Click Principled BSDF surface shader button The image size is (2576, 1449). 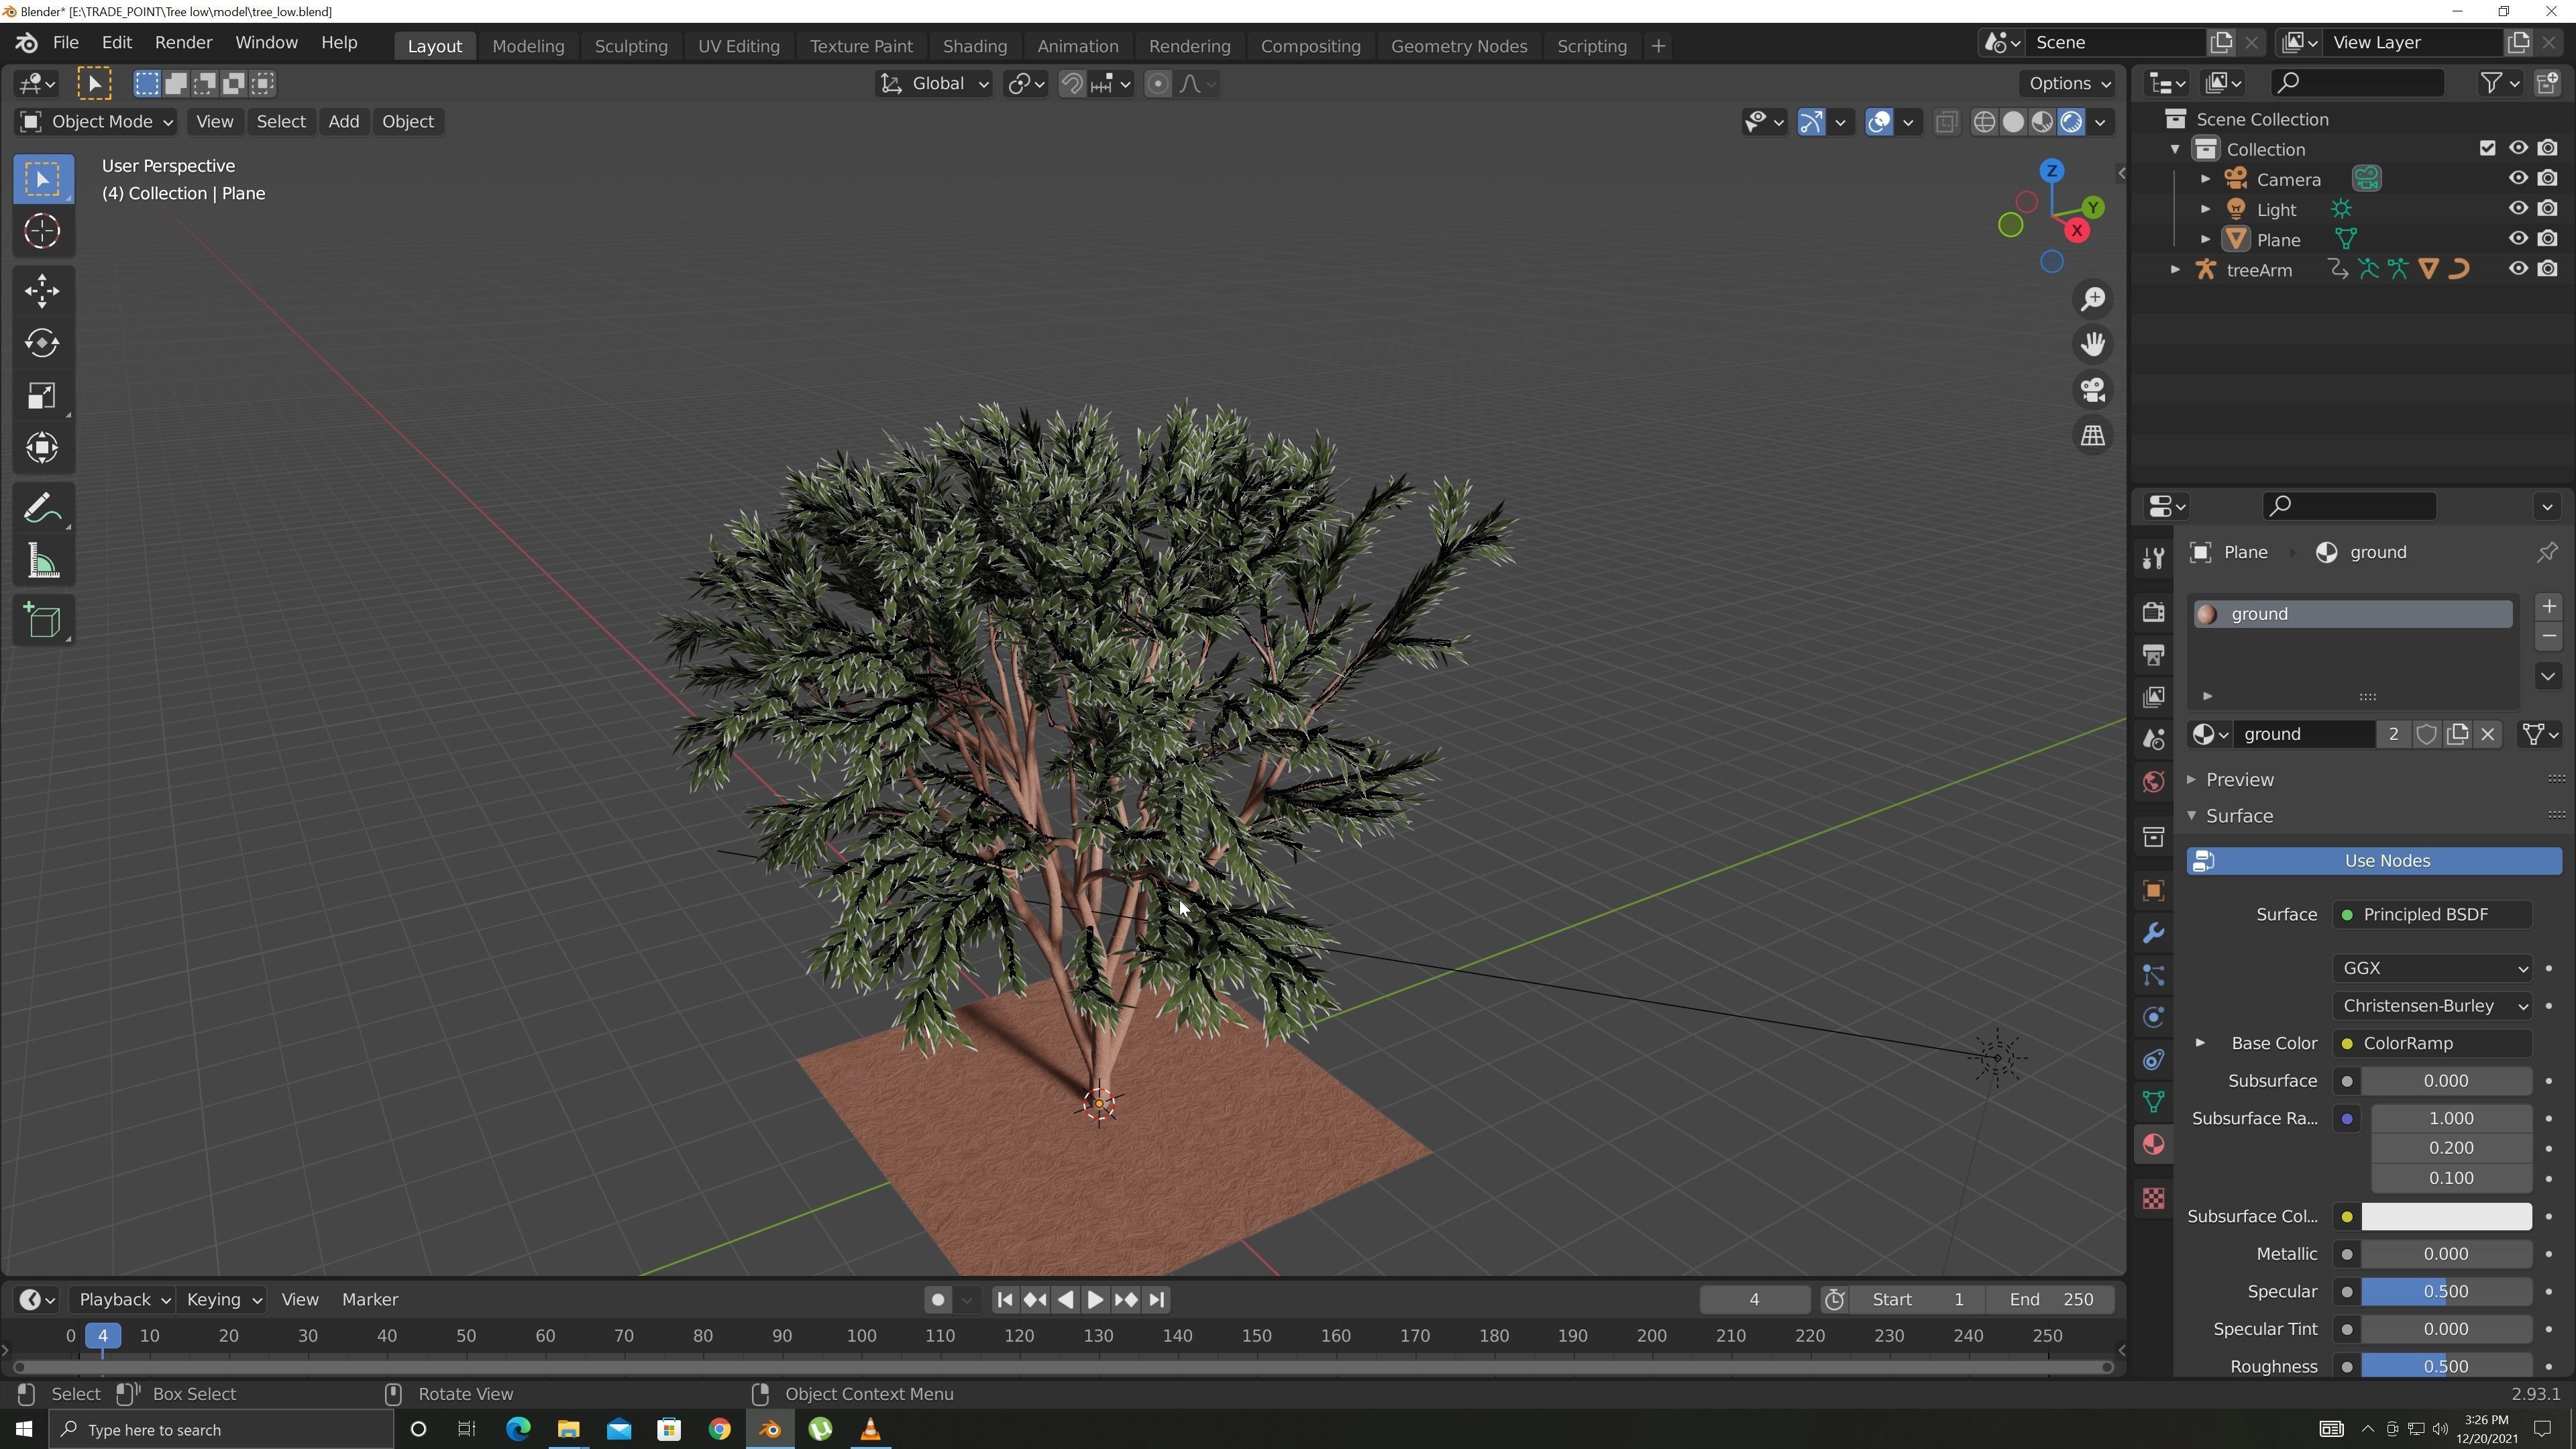point(2432,914)
